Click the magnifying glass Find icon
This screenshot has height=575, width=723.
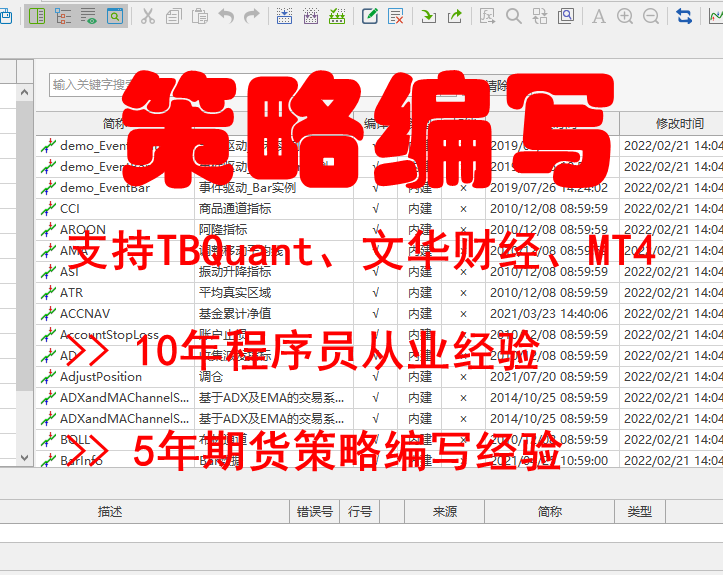(514, 16)
